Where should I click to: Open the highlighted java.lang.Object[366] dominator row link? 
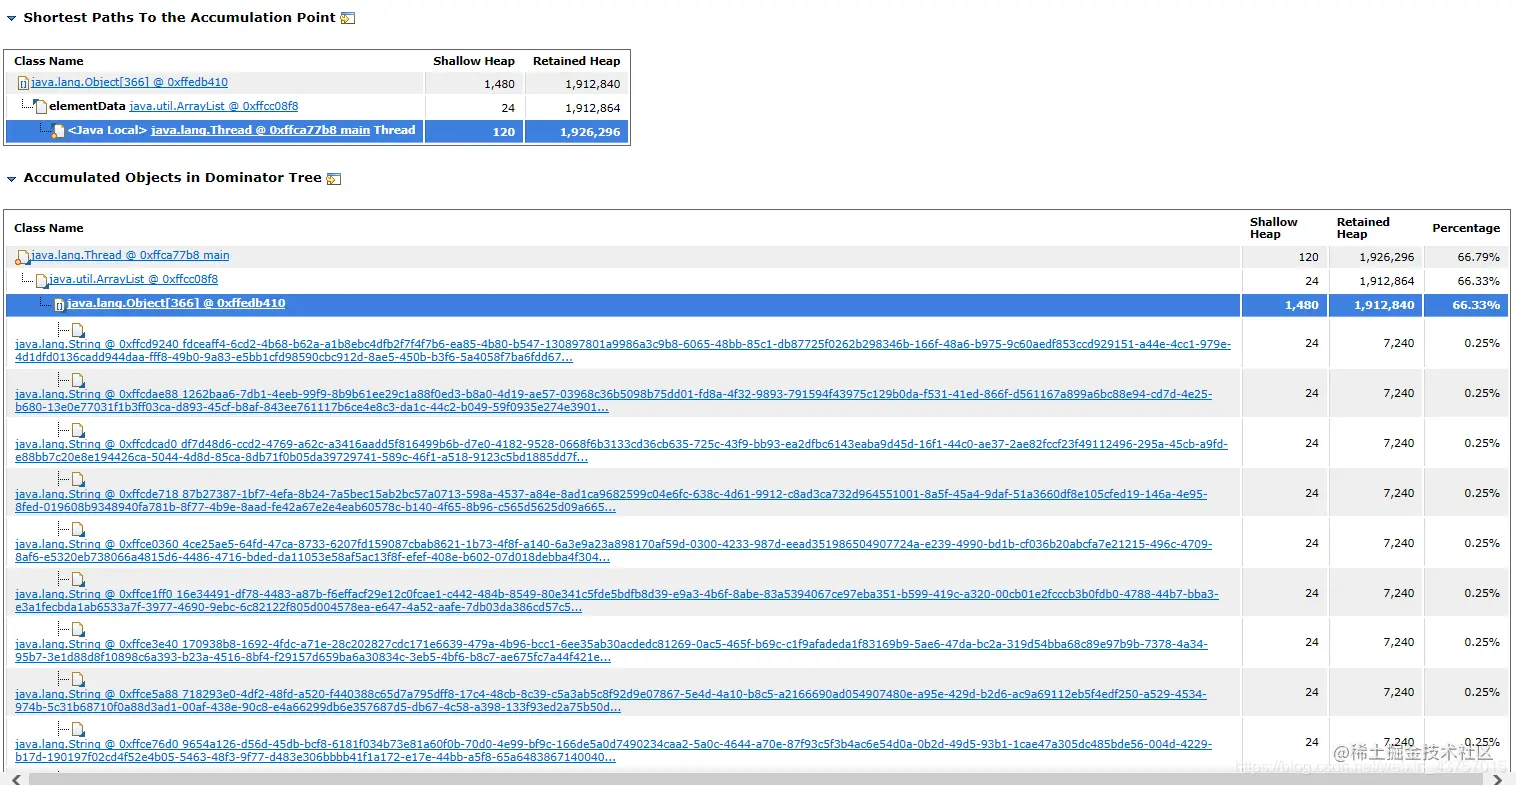[176, 303]
